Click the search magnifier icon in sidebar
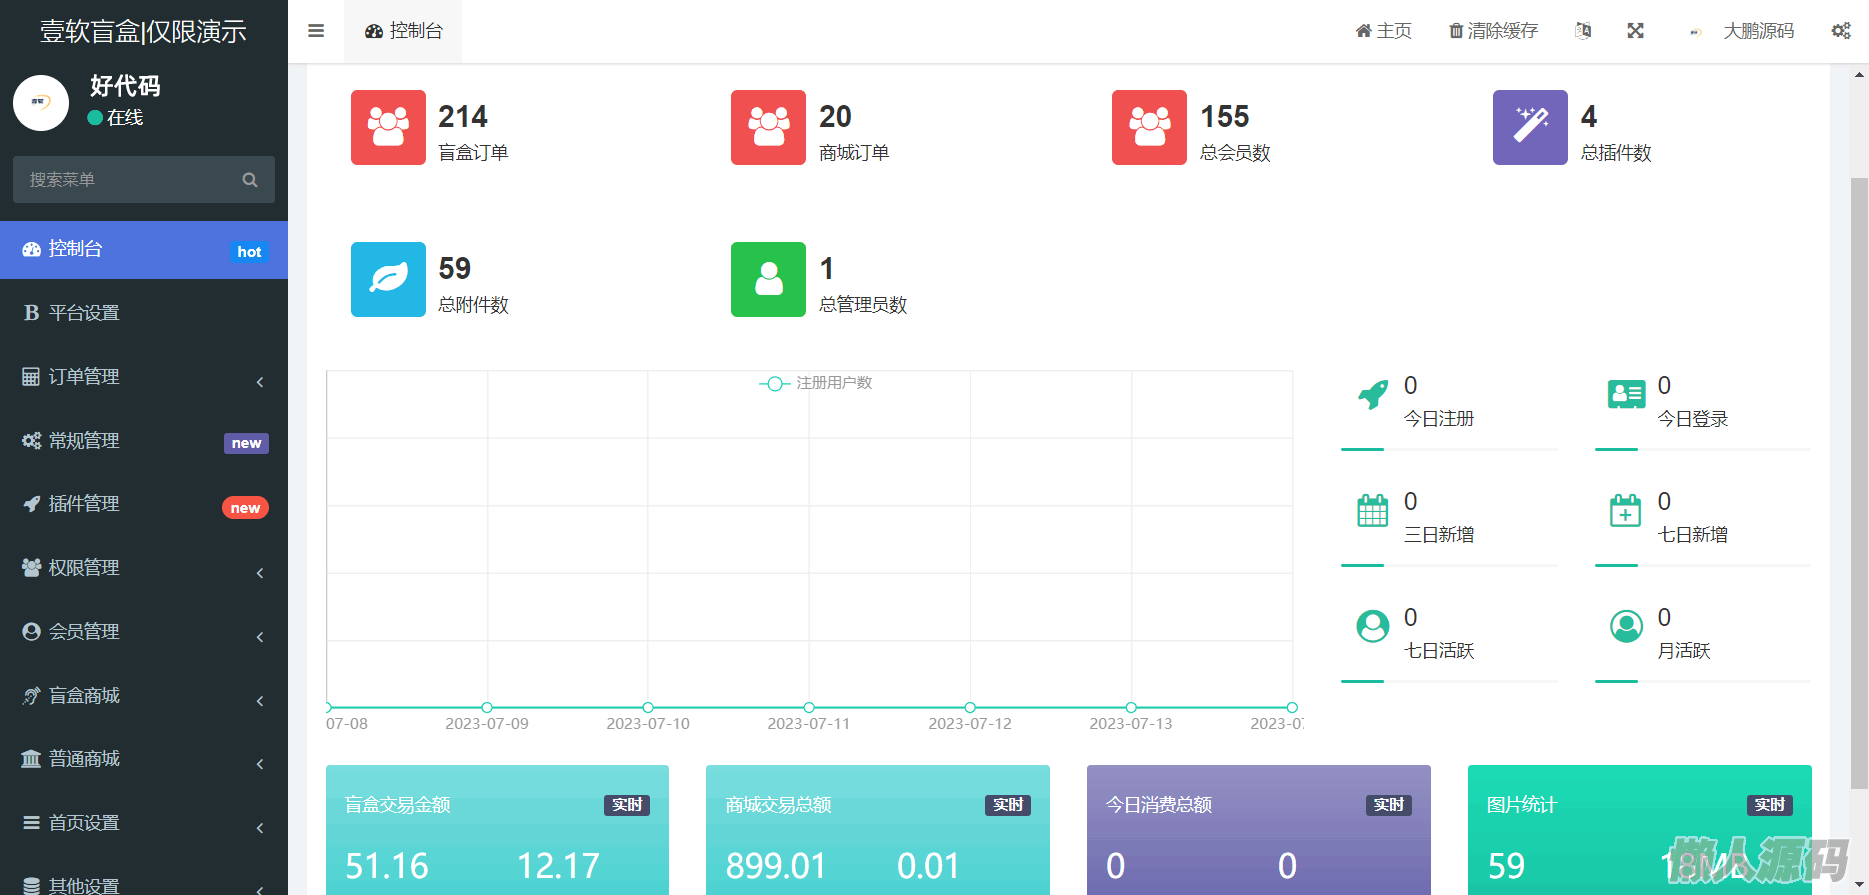Screen dimensions: 1869x895 point(250,180)
